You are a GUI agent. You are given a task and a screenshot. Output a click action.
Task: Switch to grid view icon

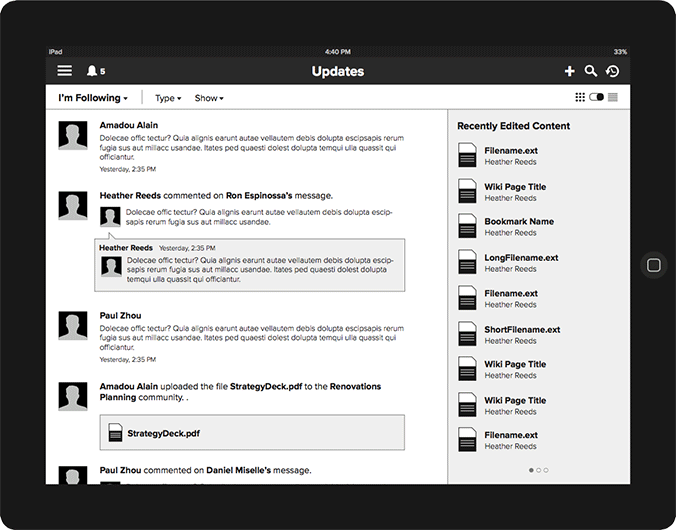[x=580, y=97]
